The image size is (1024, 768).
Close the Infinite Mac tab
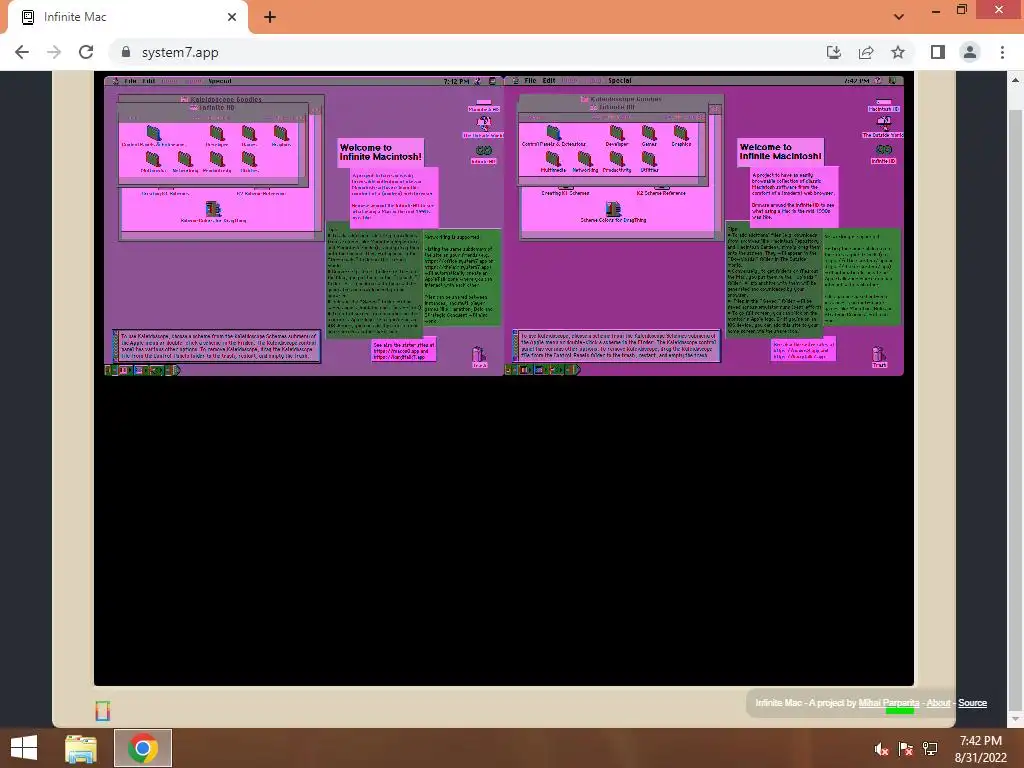coord(232,17)
